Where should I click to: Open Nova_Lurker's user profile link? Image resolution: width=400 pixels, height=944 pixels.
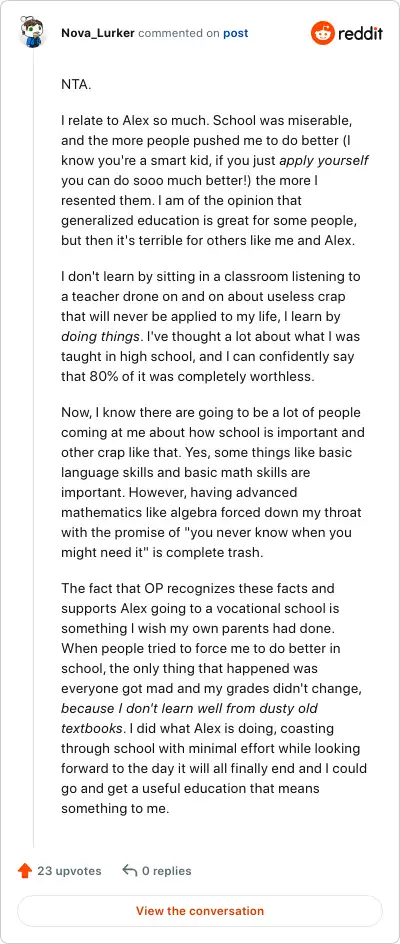tap(98, 33)
